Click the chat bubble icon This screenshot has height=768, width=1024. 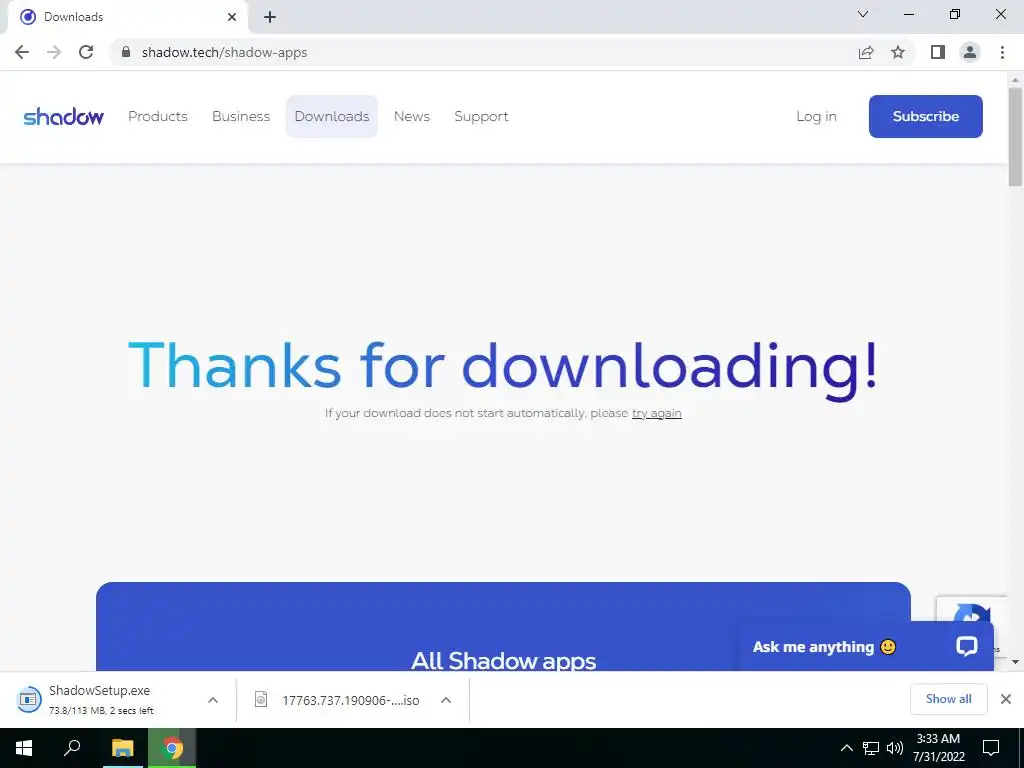click(967, 647)
